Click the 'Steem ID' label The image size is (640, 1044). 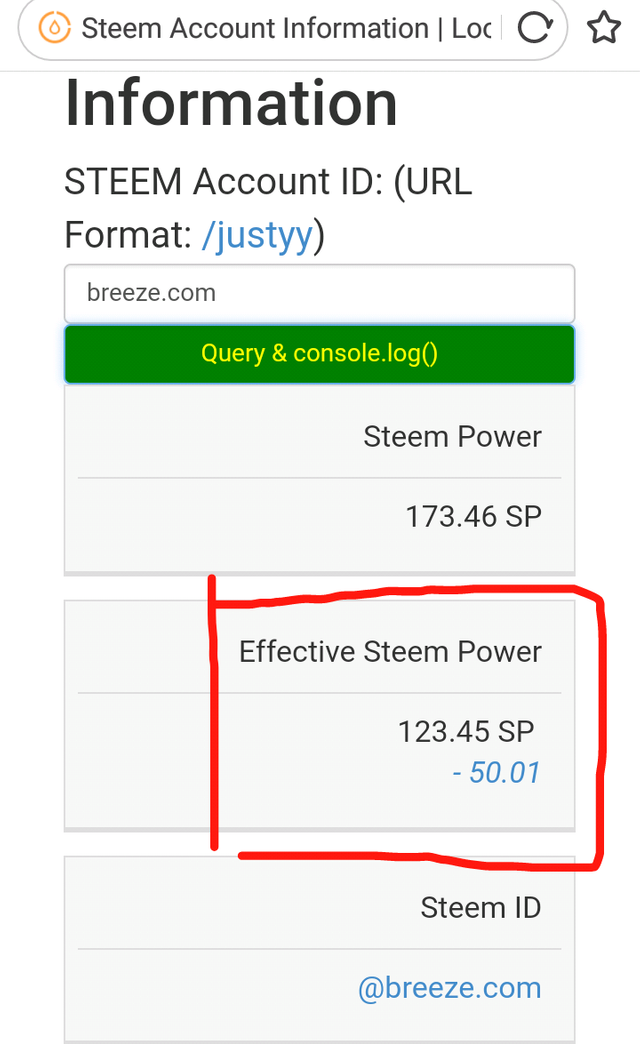(x=480, y=908)
